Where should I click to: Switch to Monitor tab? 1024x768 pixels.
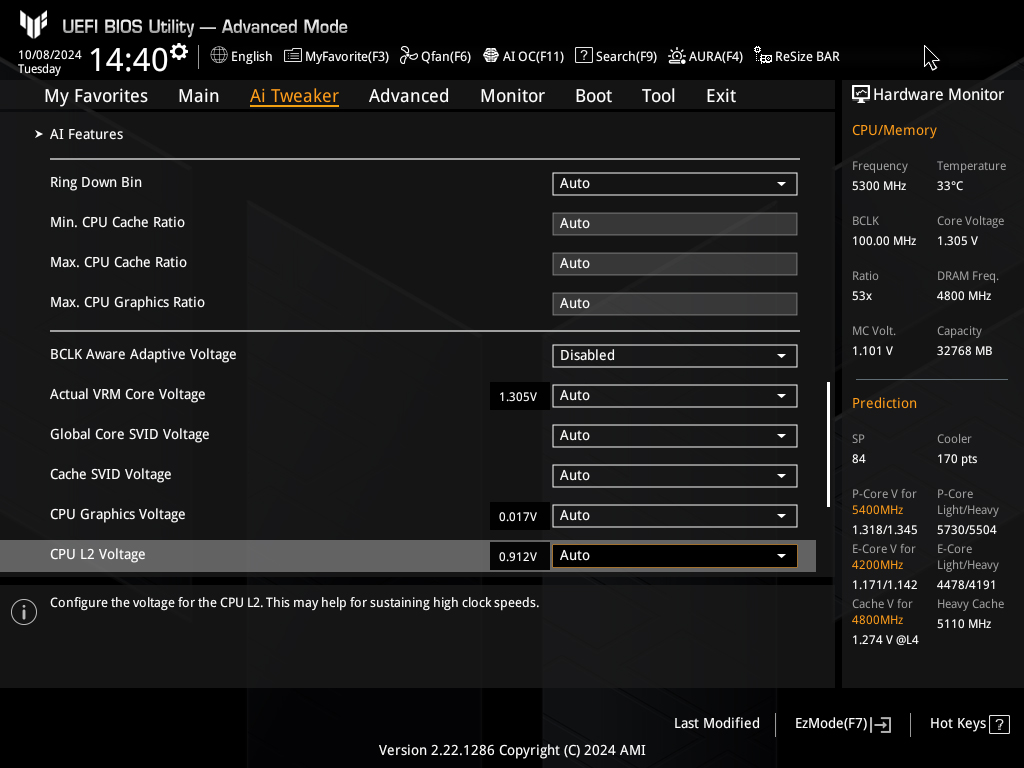513,96
